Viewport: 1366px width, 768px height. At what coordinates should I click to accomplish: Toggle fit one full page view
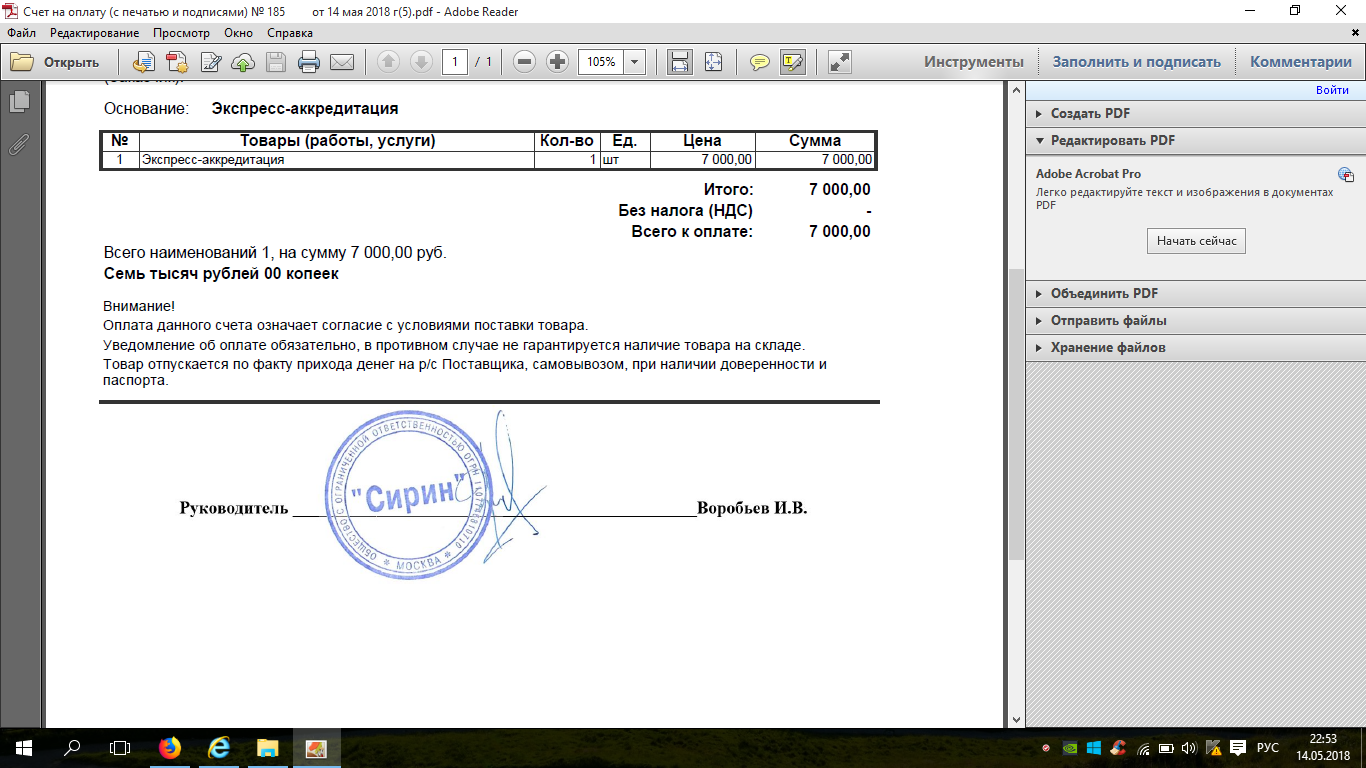point(713,62)
